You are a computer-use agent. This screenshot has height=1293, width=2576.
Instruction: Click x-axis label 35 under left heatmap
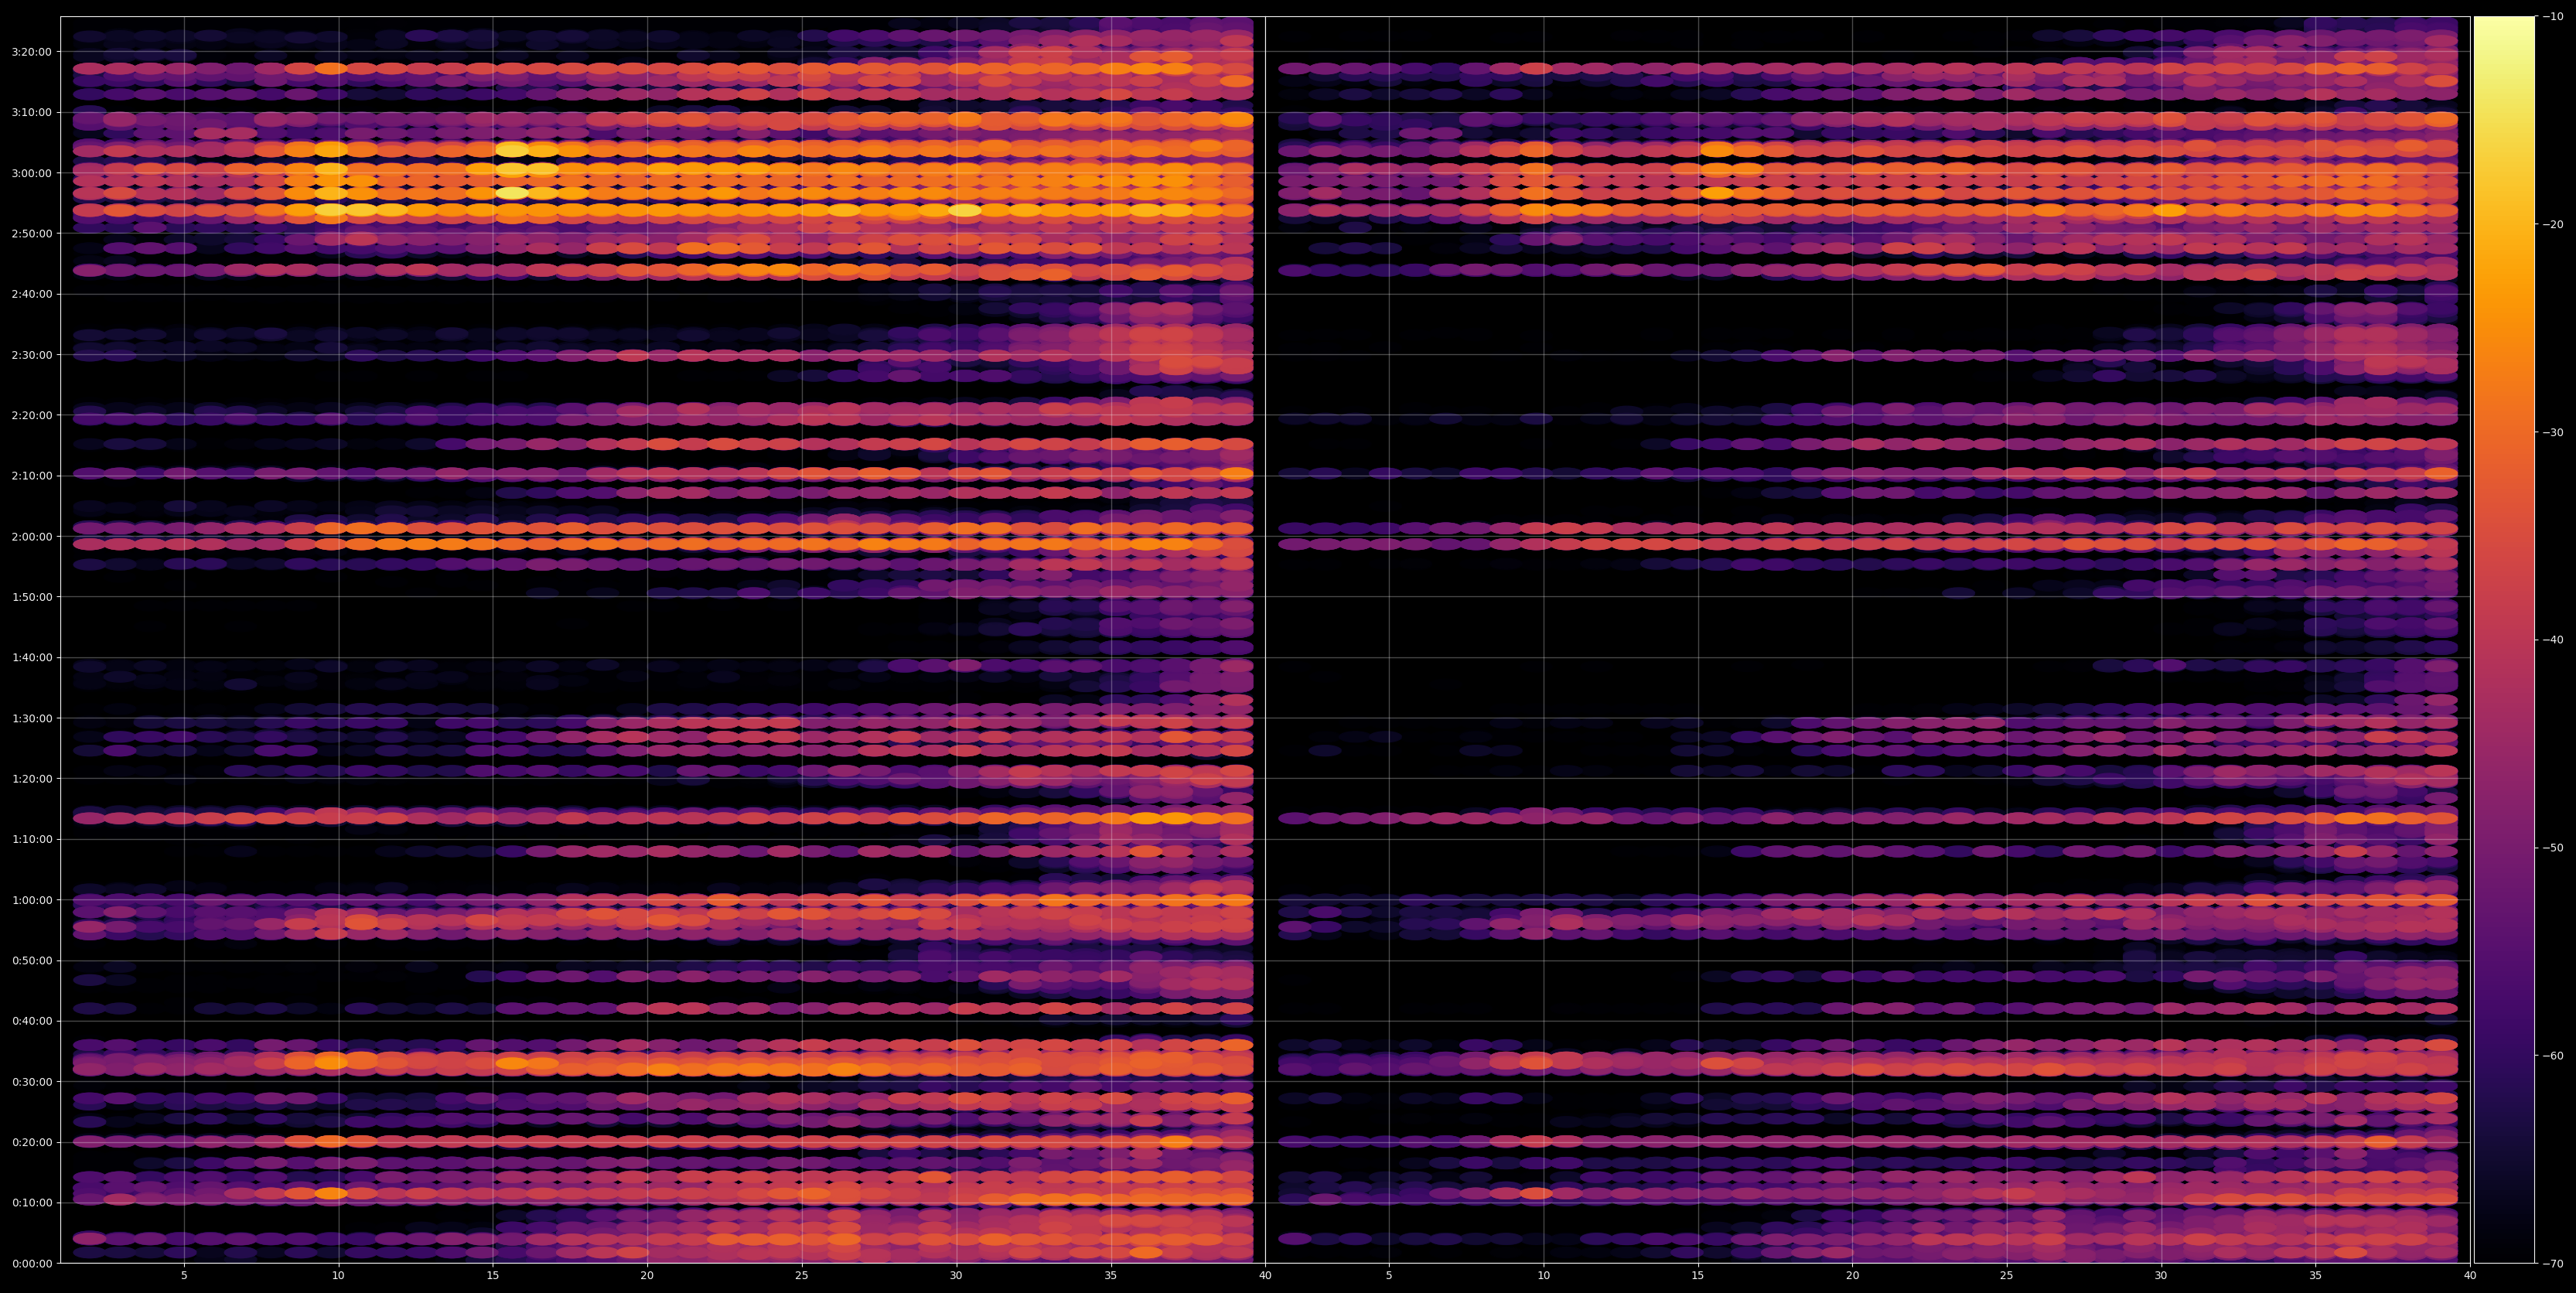pyautogui.click(x=1111, y=1276)
